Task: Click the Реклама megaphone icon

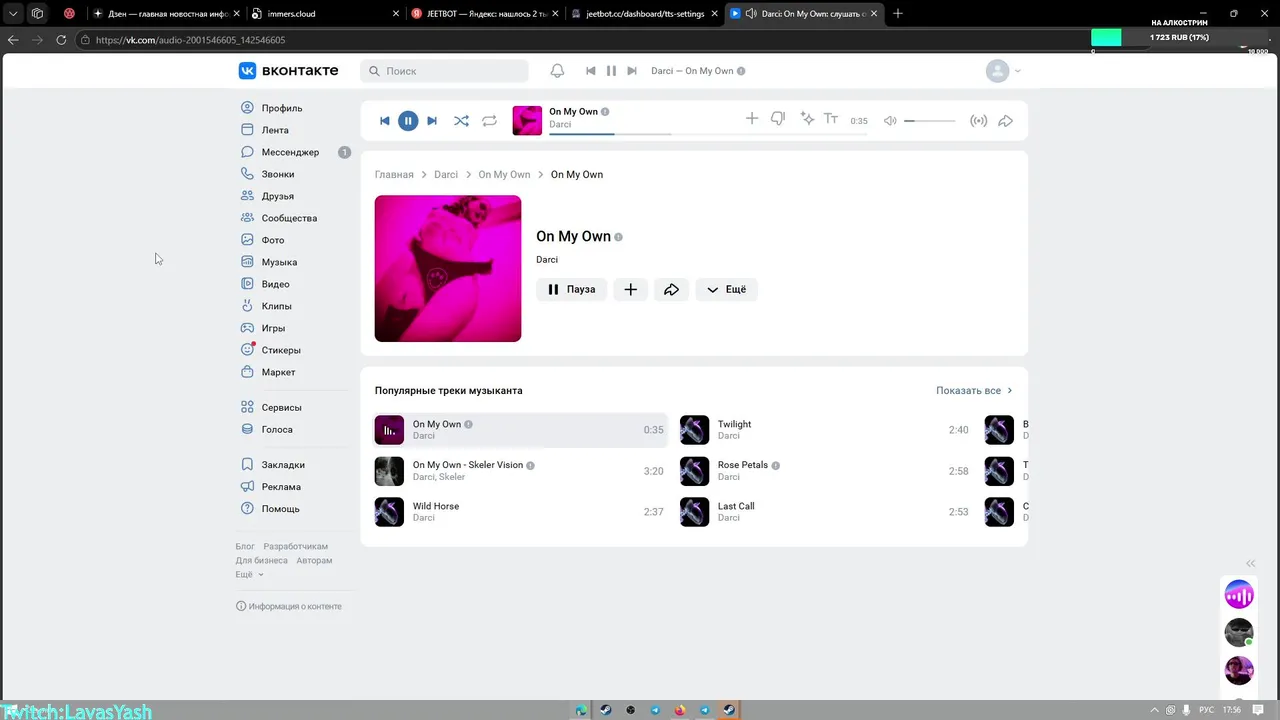Action: (247, 487)
